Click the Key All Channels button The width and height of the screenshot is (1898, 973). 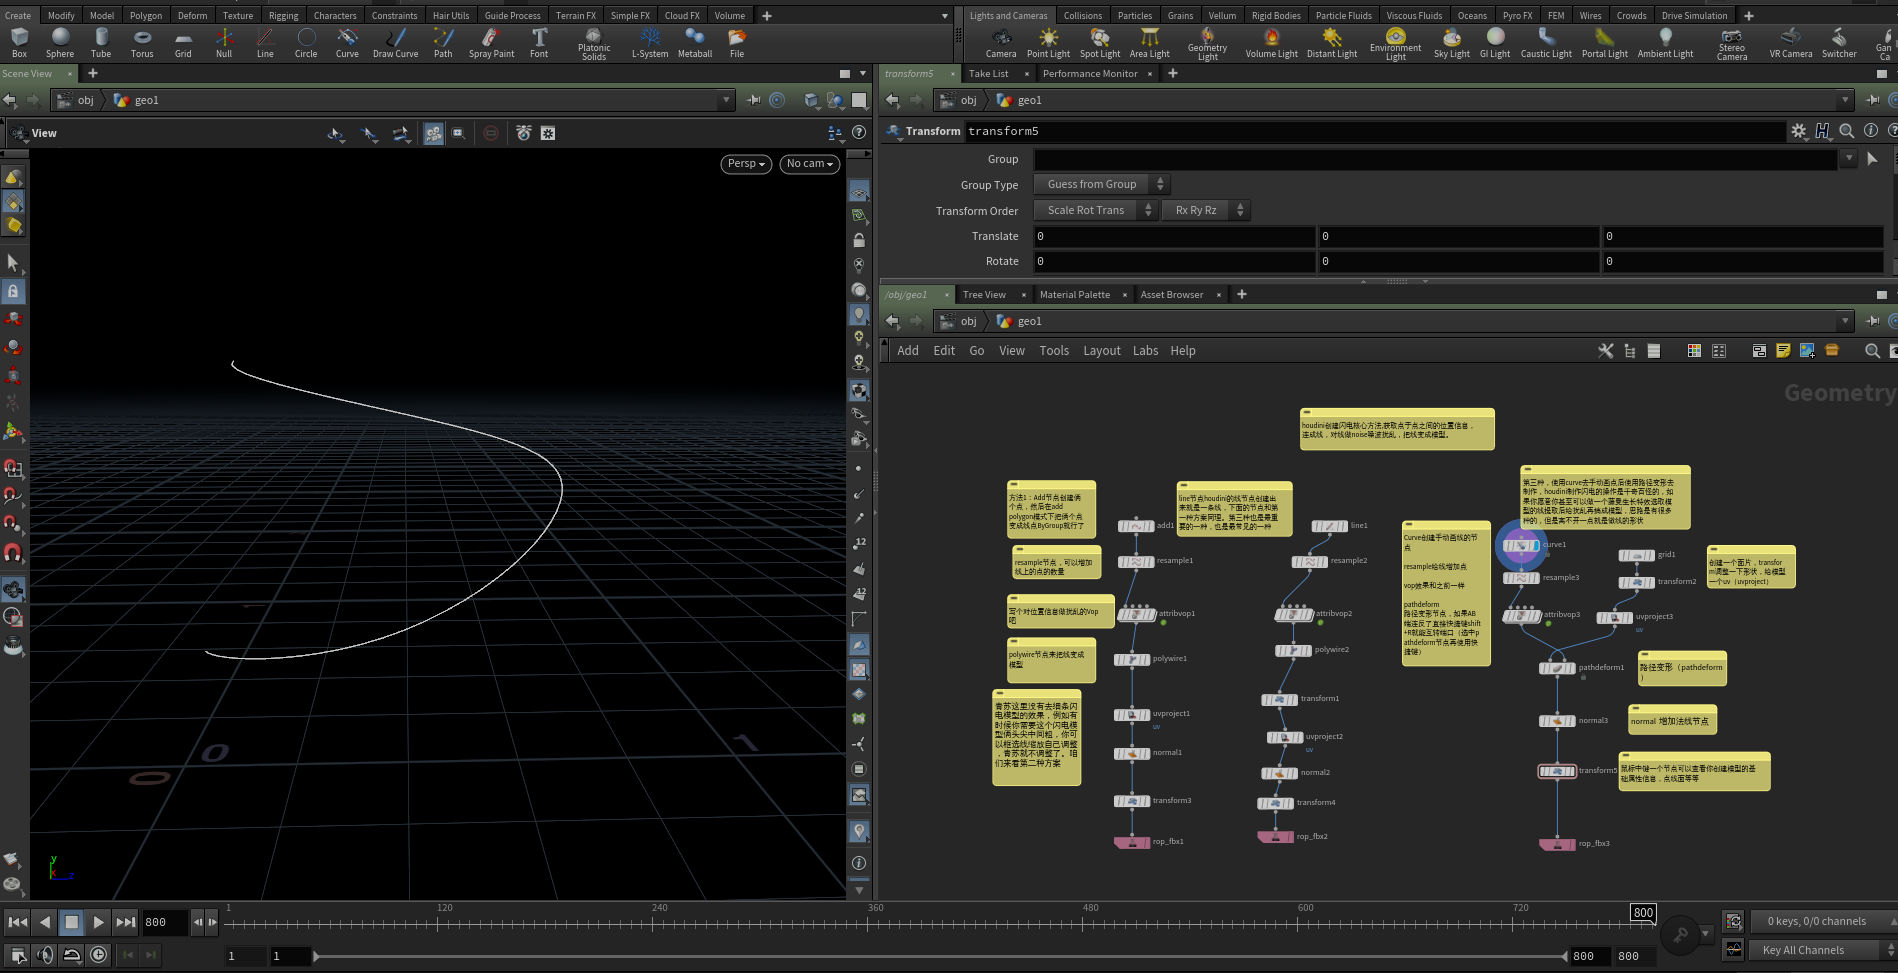[x=1803, y=951]
